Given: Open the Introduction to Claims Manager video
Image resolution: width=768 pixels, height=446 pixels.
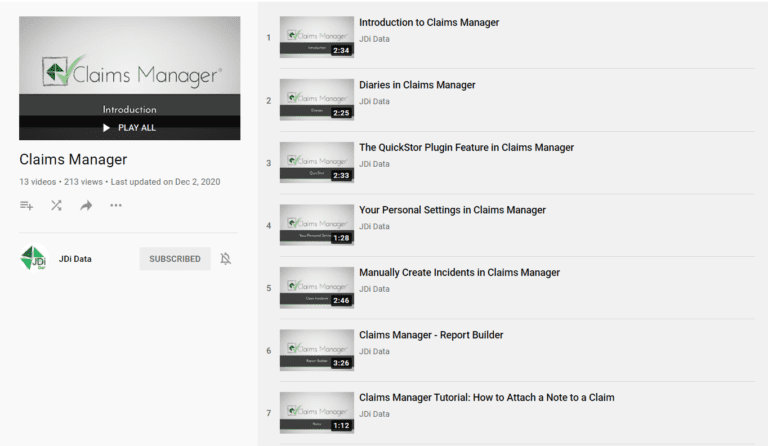Looking at the screenshot, I should [x=429, y=23].
